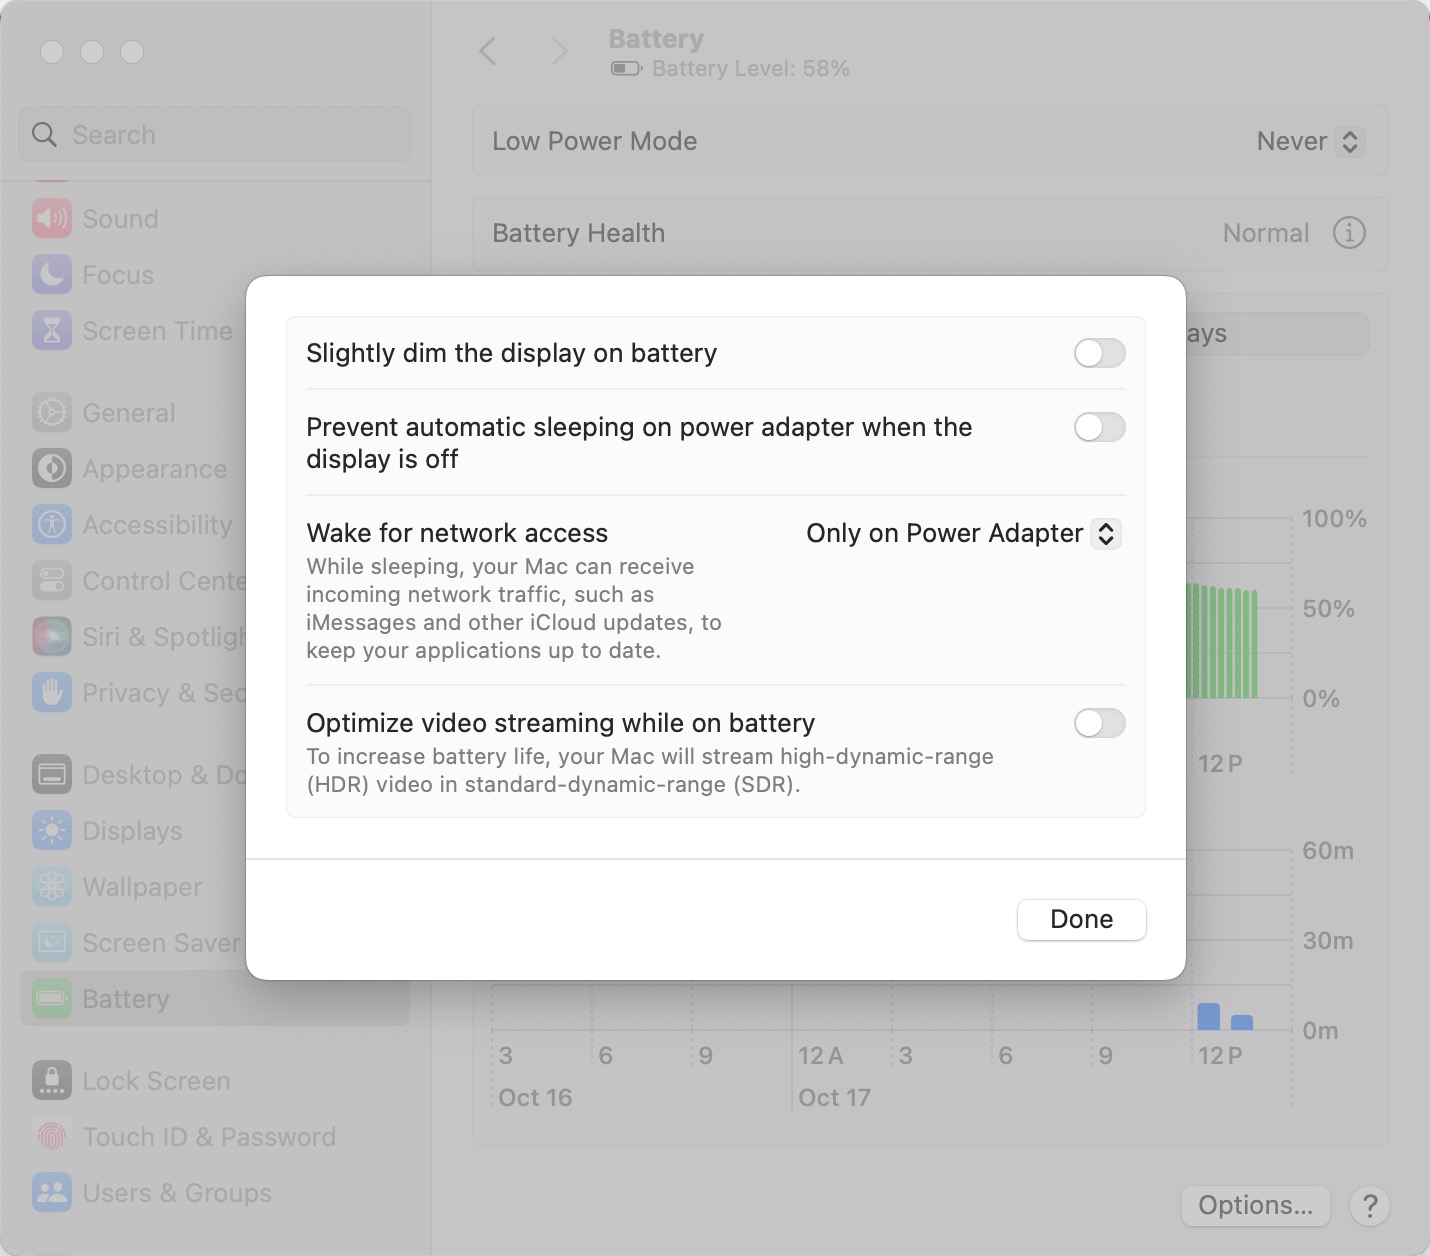Image resolution: width=1430 pixels, height=1256 pixels.
Task: Select the Battery icon in sidebar
Action: click(51, 999)
